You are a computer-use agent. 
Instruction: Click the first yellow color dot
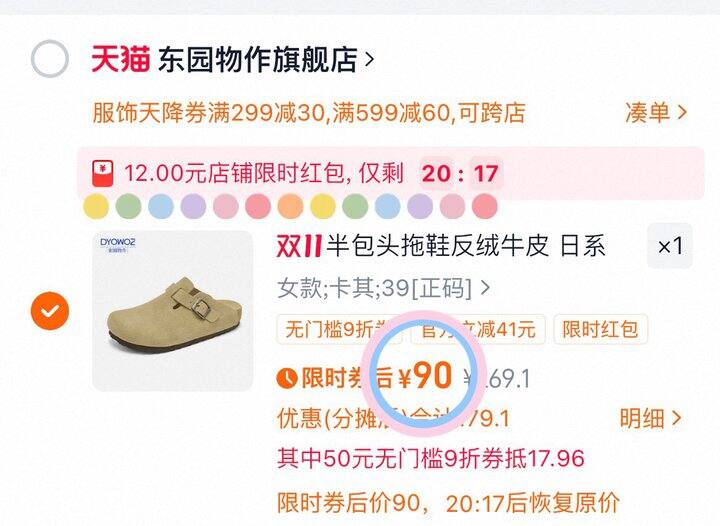click(x=96, y=206)
